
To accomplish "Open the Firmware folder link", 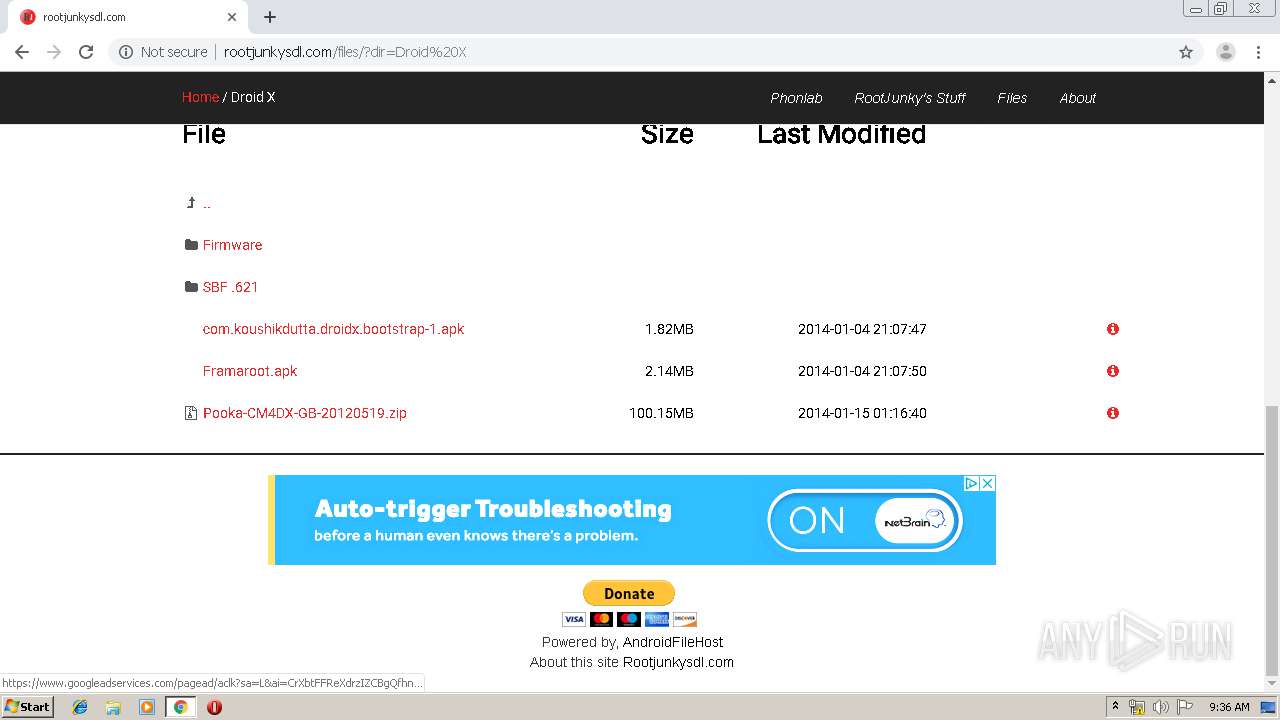I will pos(232,245).
